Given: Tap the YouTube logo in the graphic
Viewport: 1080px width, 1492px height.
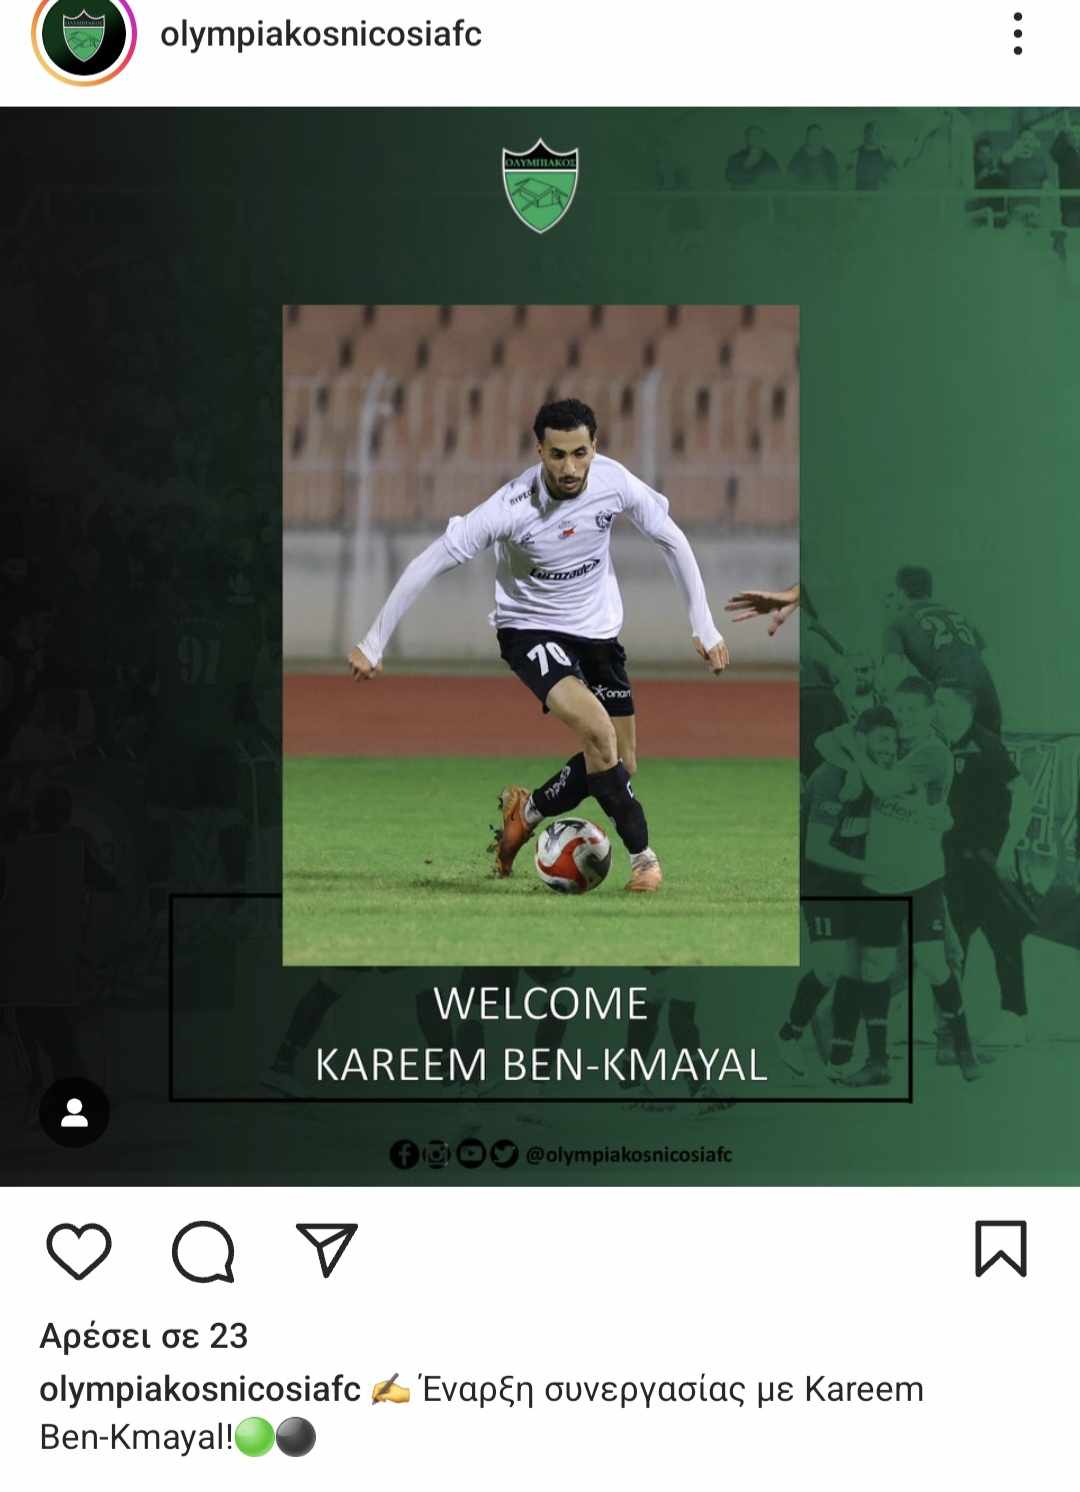Looking at the screenshot, I should coord(471,1154).
